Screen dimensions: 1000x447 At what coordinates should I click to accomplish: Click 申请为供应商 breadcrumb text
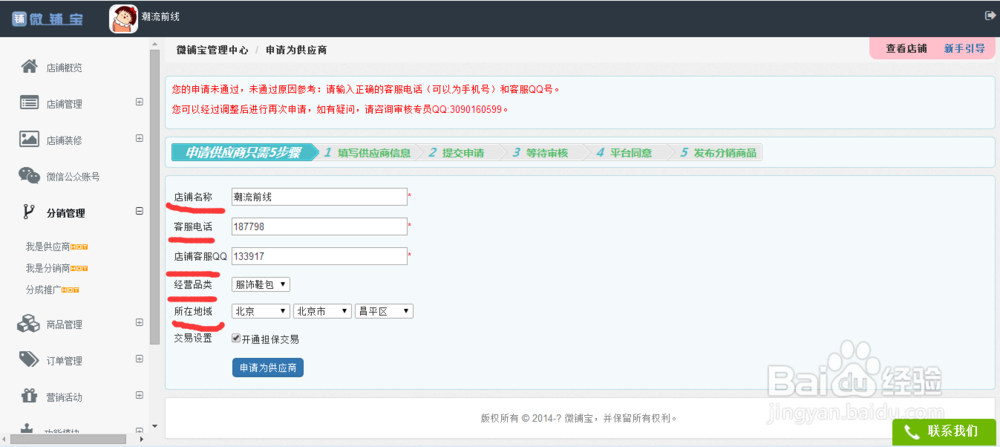pos(297,50)
